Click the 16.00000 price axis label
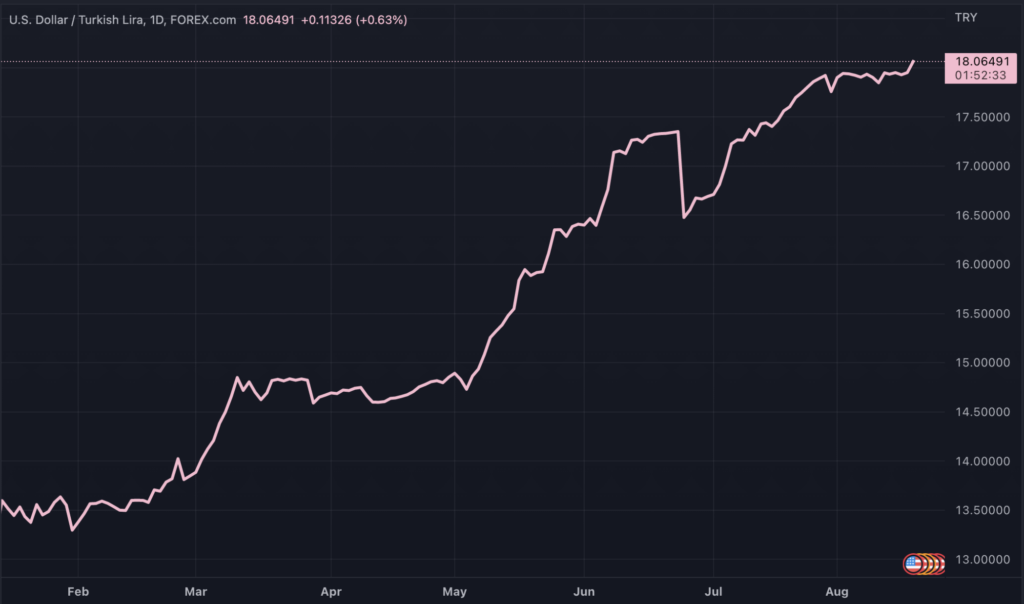The height and width of the screenshot is (604, 1024). (x=982, y=264)
